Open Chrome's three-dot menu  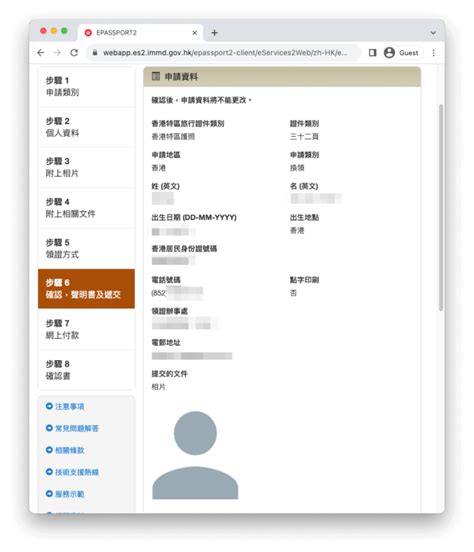[434, 53]
